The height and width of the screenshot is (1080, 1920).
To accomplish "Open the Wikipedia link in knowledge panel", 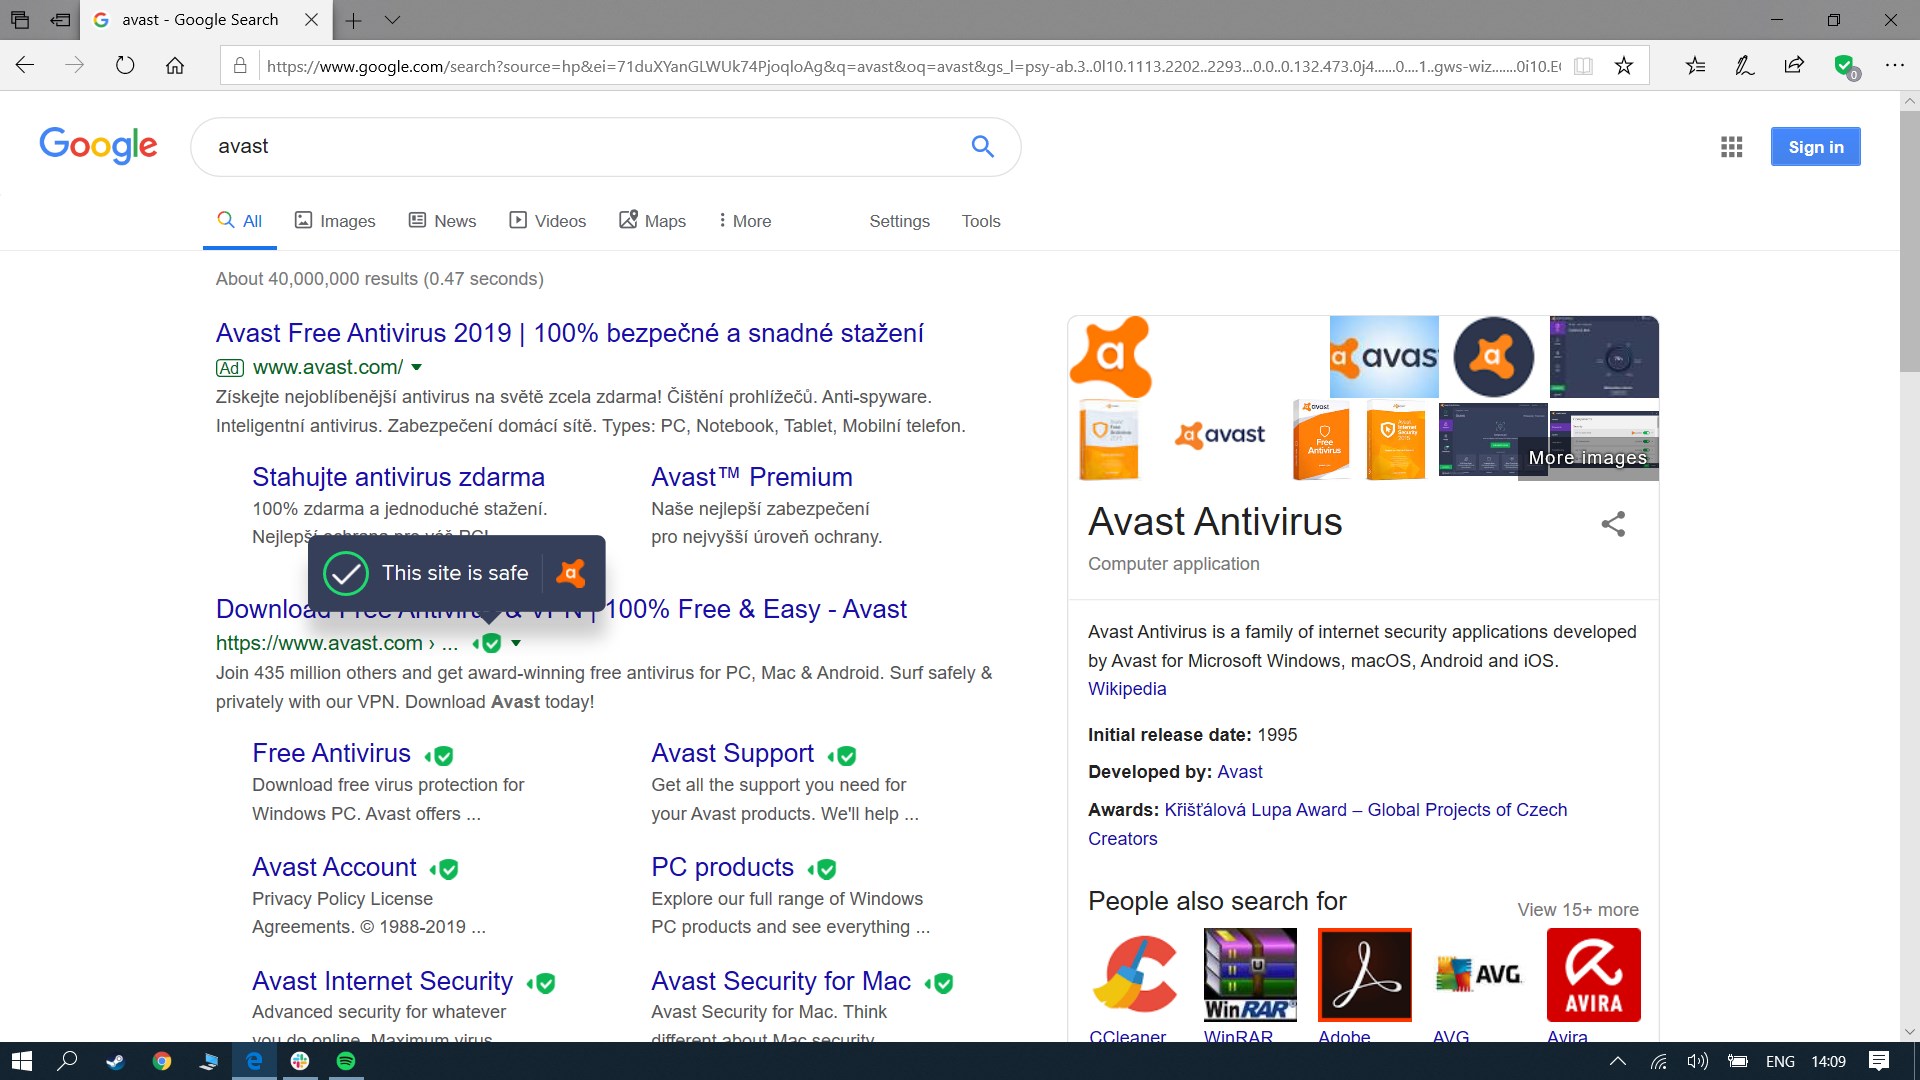I will [x=1127, y=689].
